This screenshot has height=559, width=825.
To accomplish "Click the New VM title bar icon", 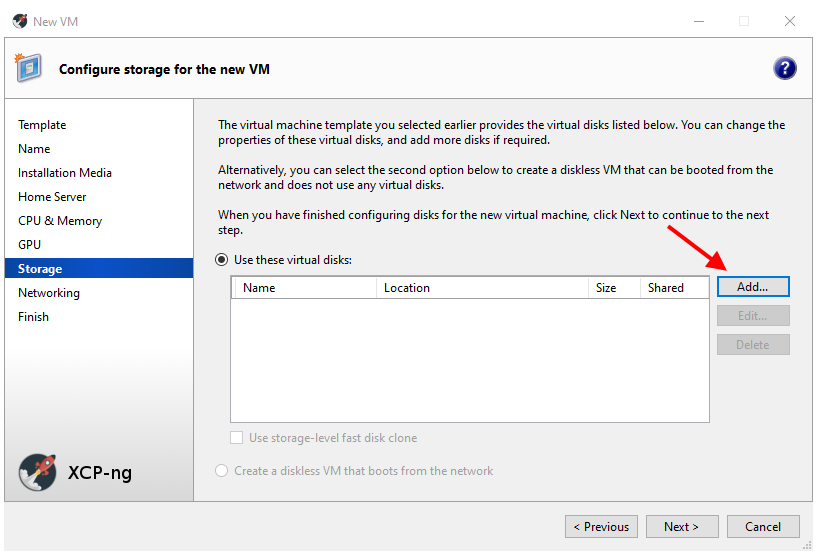I will point(19,21).
